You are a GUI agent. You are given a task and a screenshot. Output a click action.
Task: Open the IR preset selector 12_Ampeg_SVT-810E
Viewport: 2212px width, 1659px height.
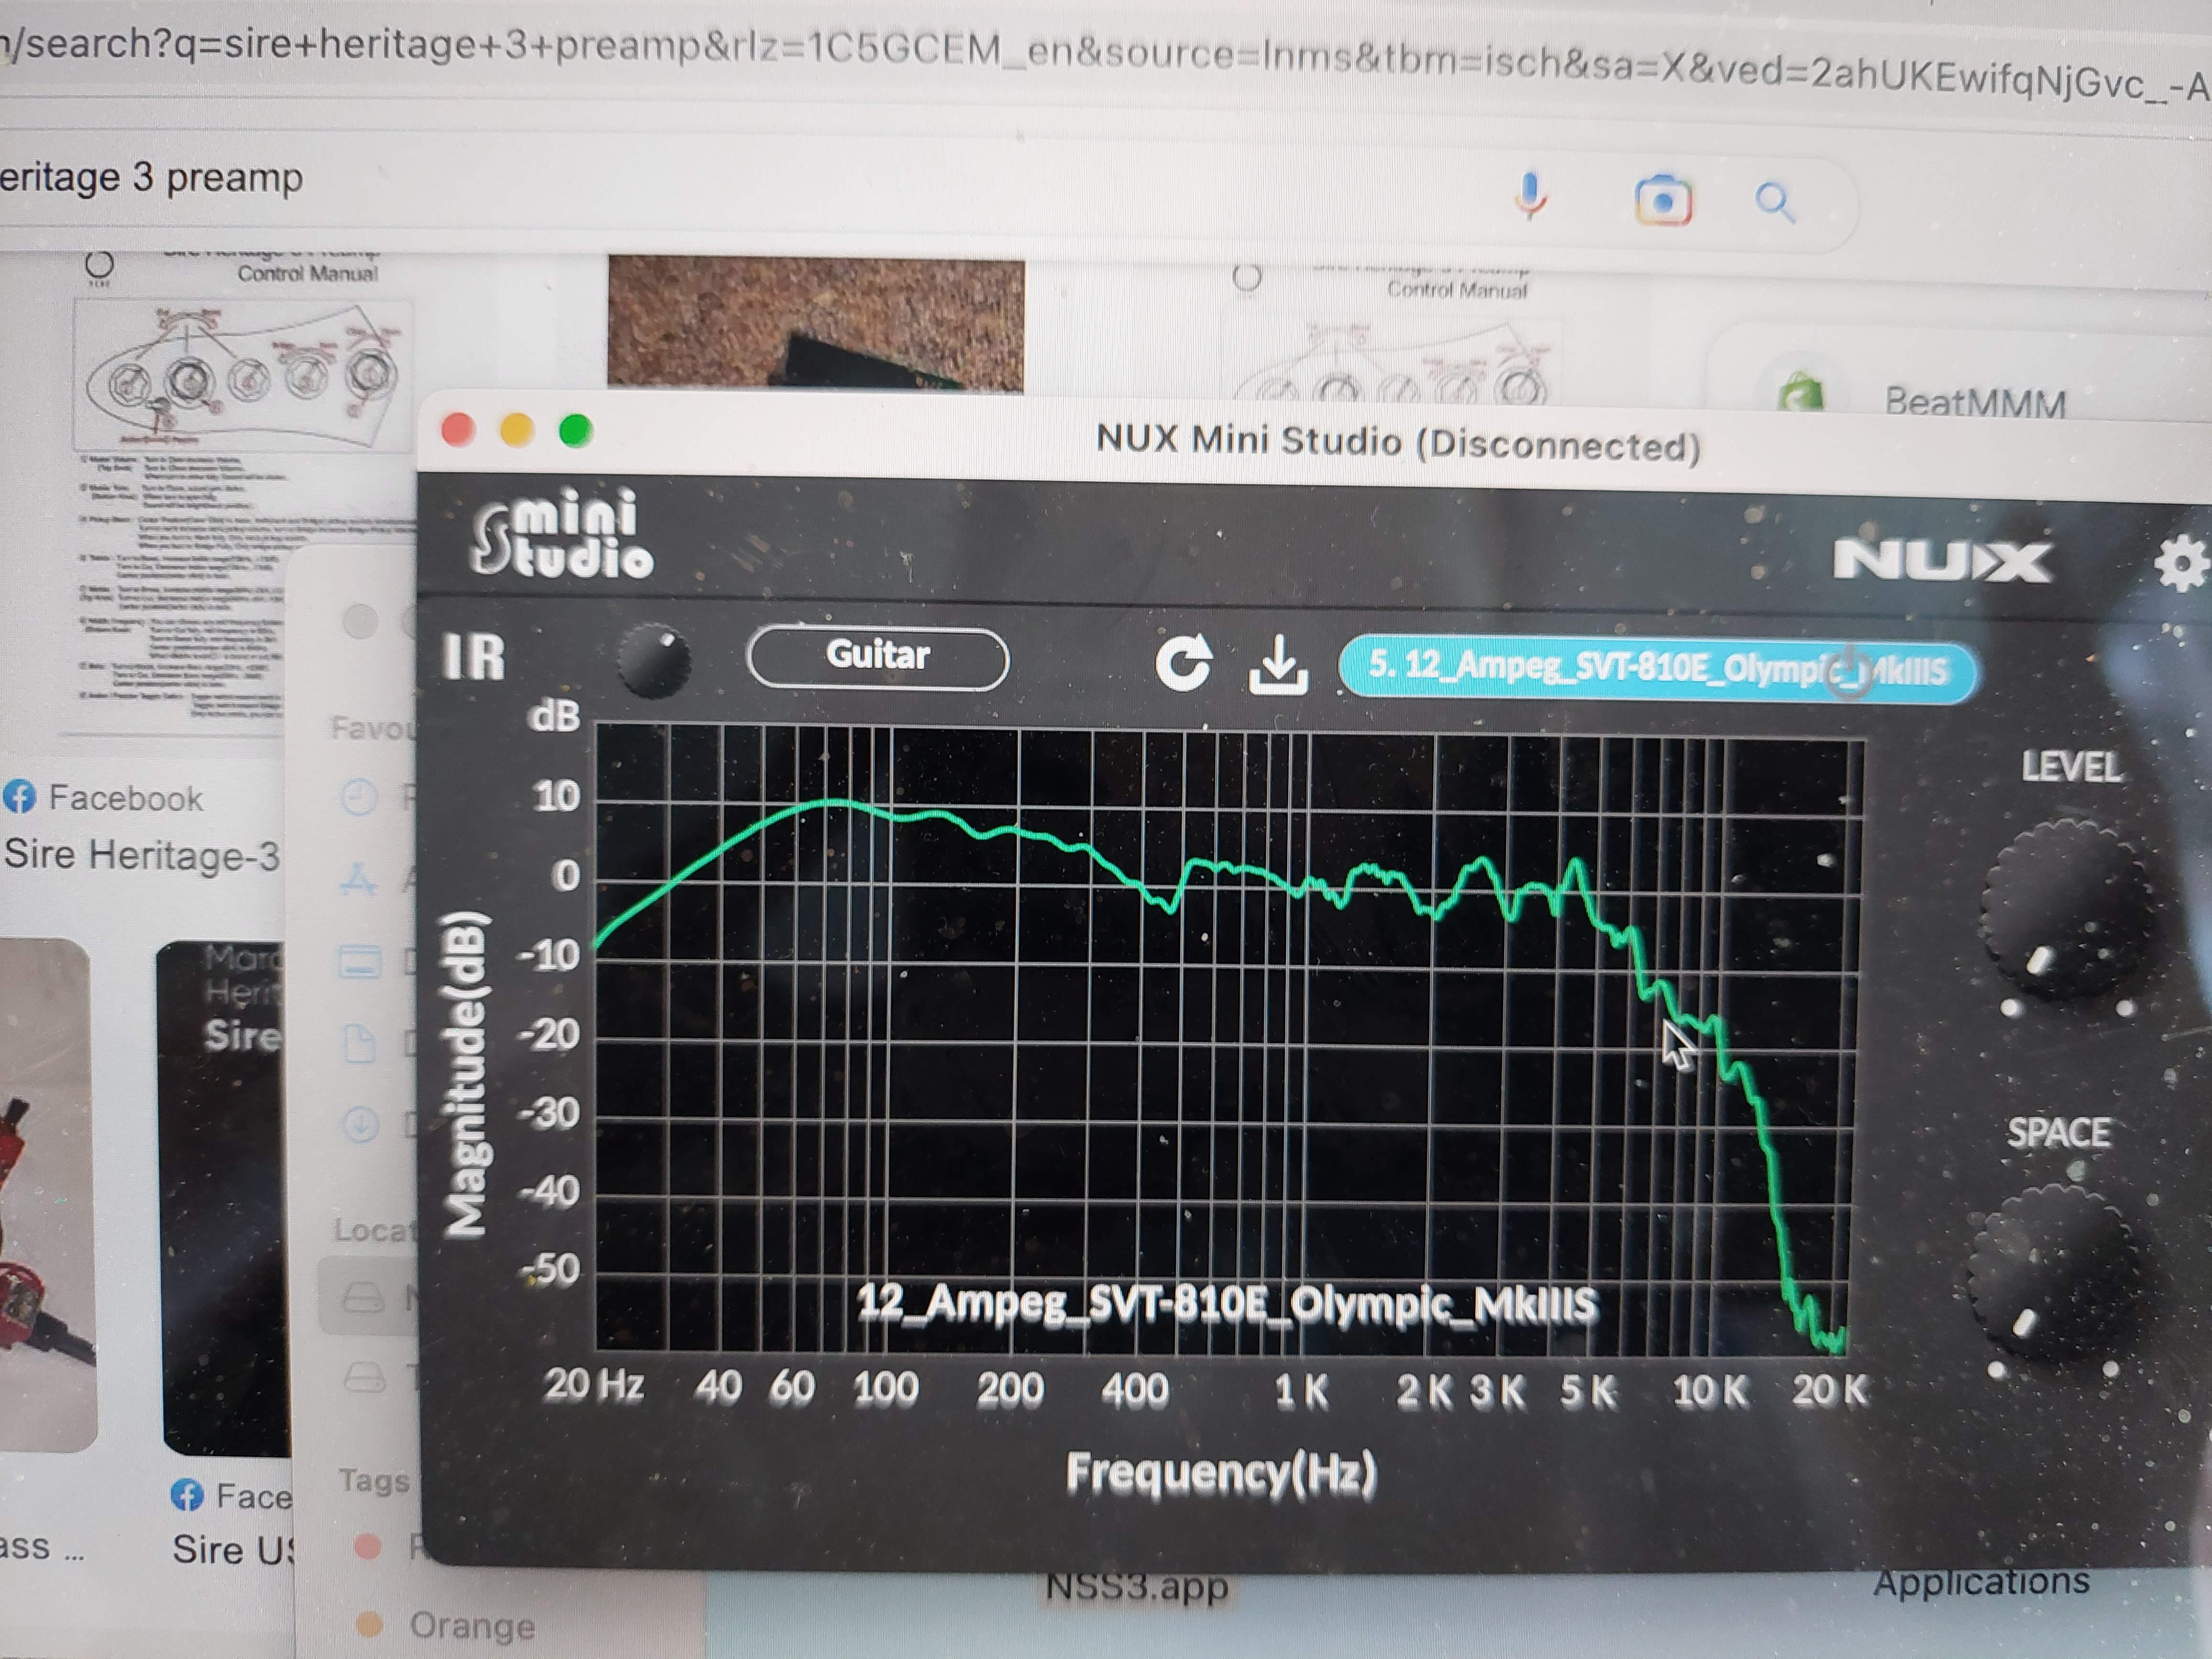(x=1657, y=668)
